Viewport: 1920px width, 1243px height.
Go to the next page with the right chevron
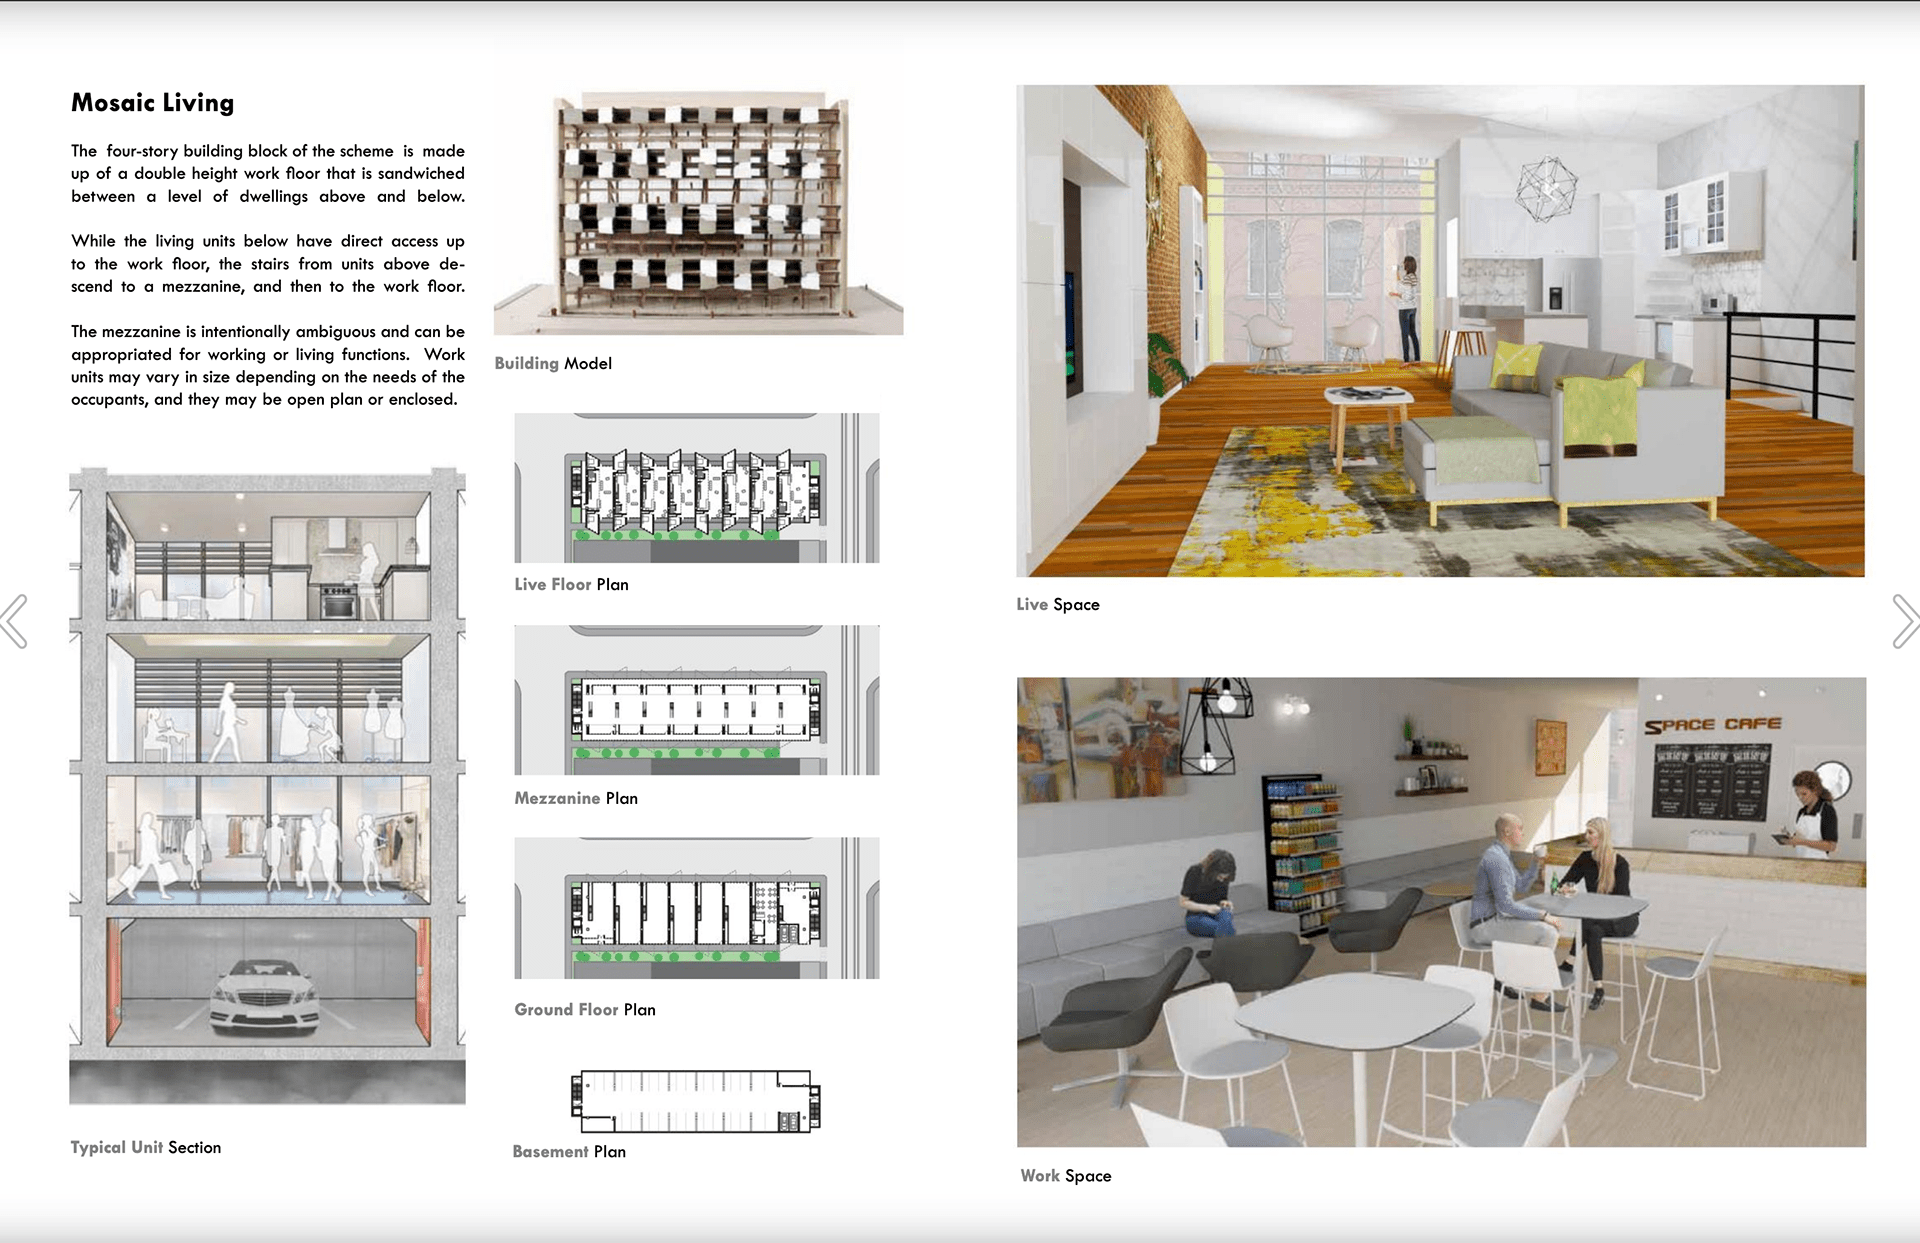[1904, 622]
